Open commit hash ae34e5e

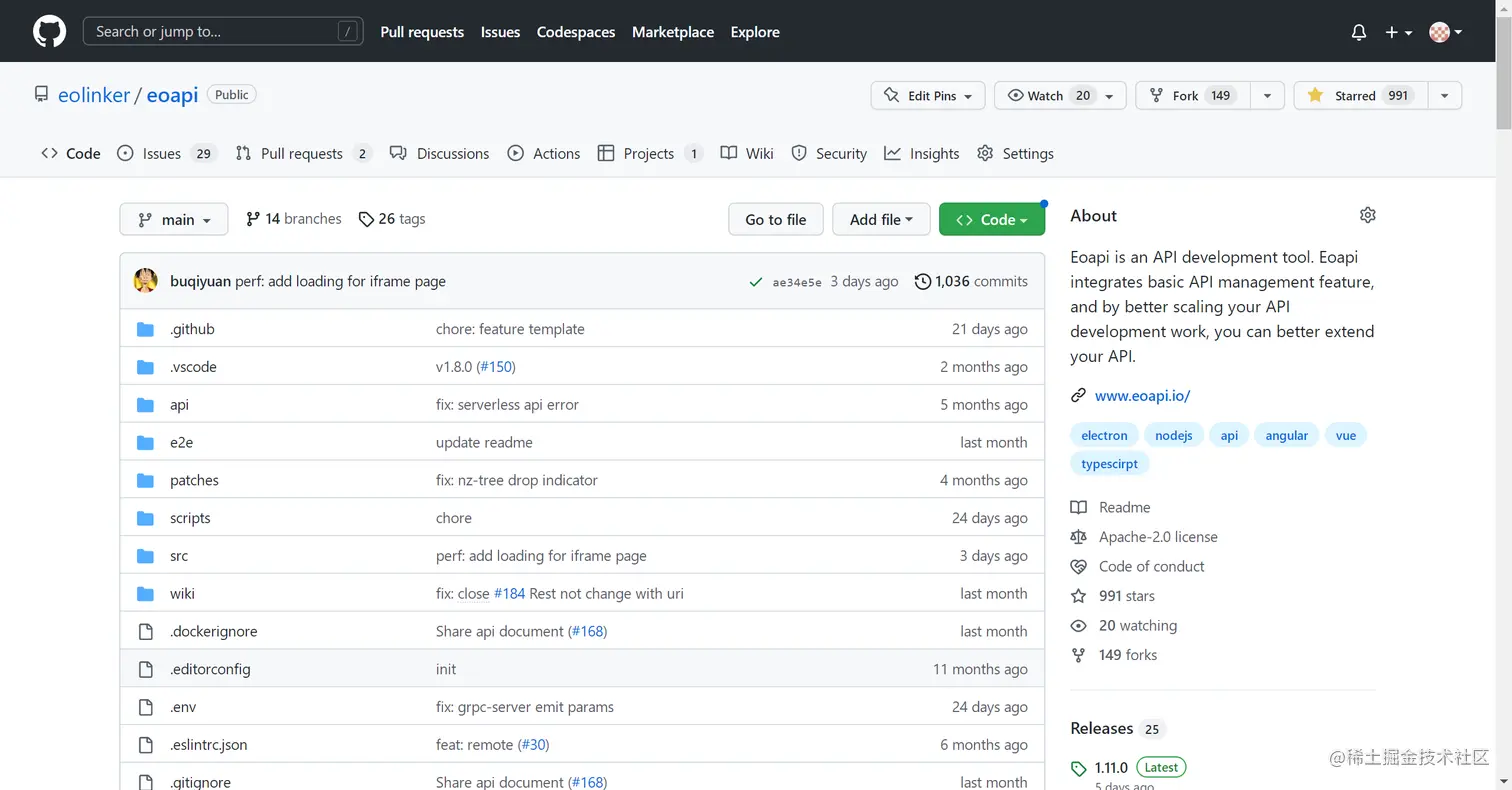pyautogui.click(x=797, y=282)
